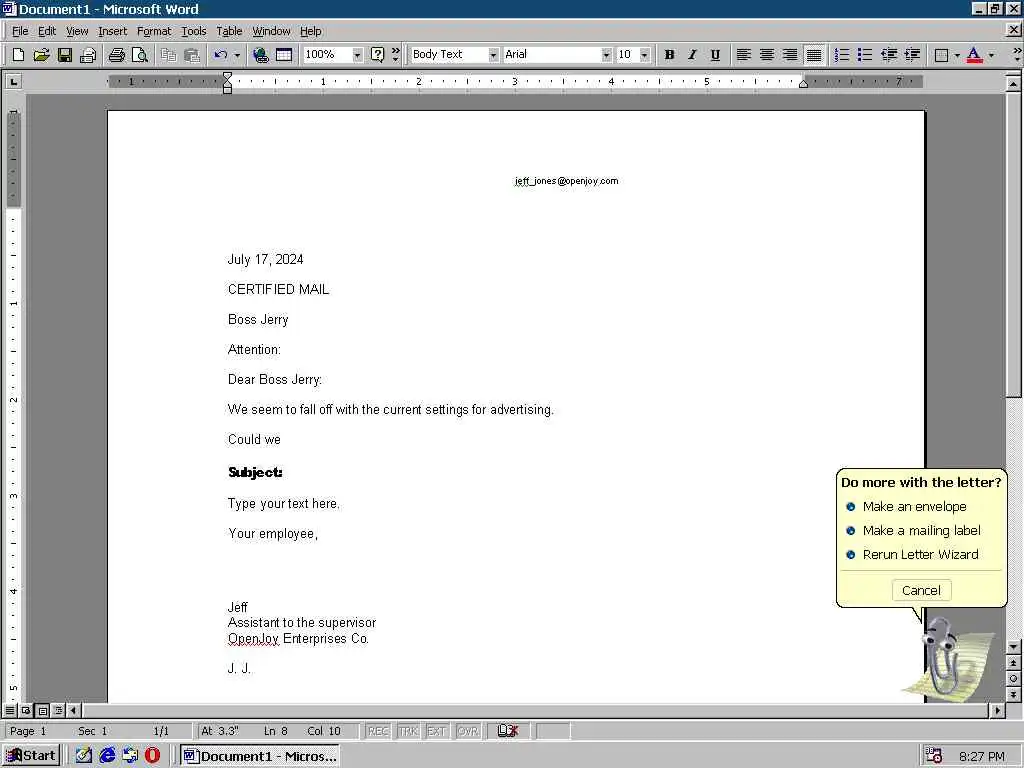The height and width of the screenshot is (768, 1024).
Task: Toggle OVR overtype mode indicator
Action: coord(468,731)
